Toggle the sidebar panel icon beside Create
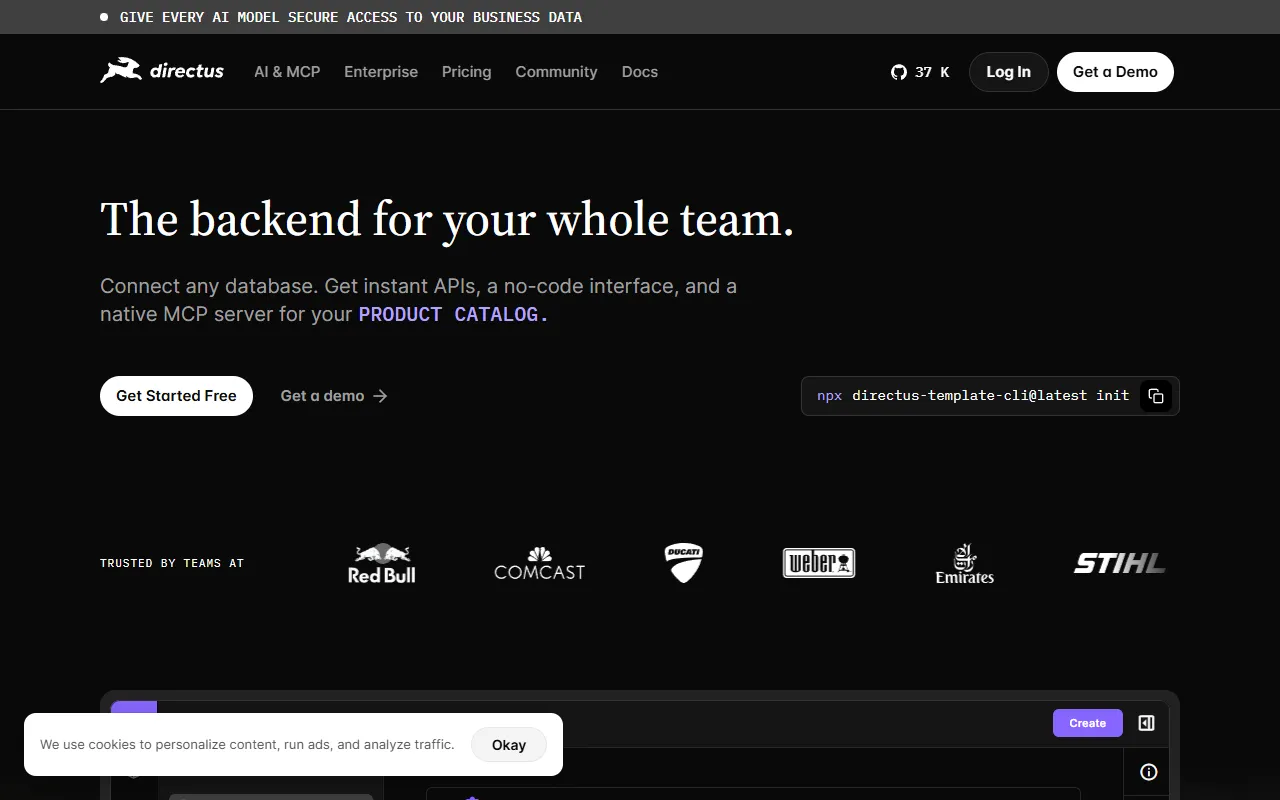 (x=1147, y=723)
